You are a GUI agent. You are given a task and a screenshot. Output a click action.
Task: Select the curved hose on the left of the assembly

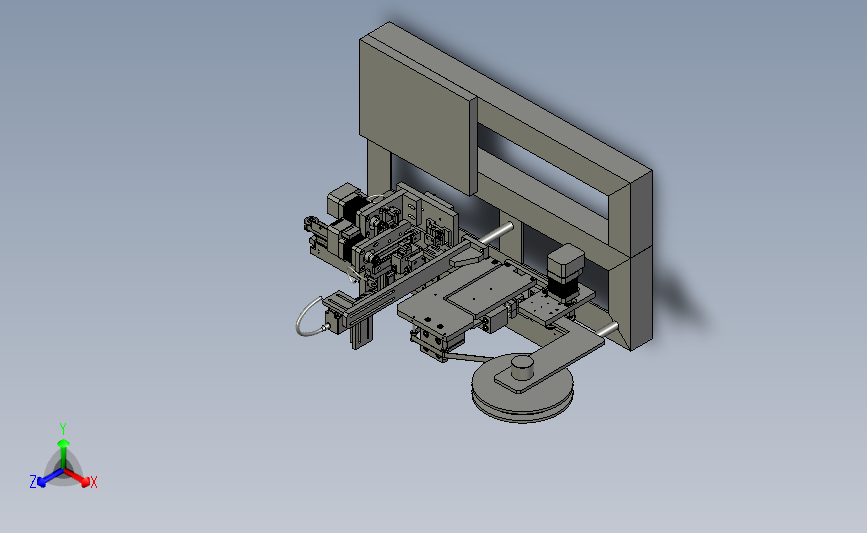[x=310, y=317]
